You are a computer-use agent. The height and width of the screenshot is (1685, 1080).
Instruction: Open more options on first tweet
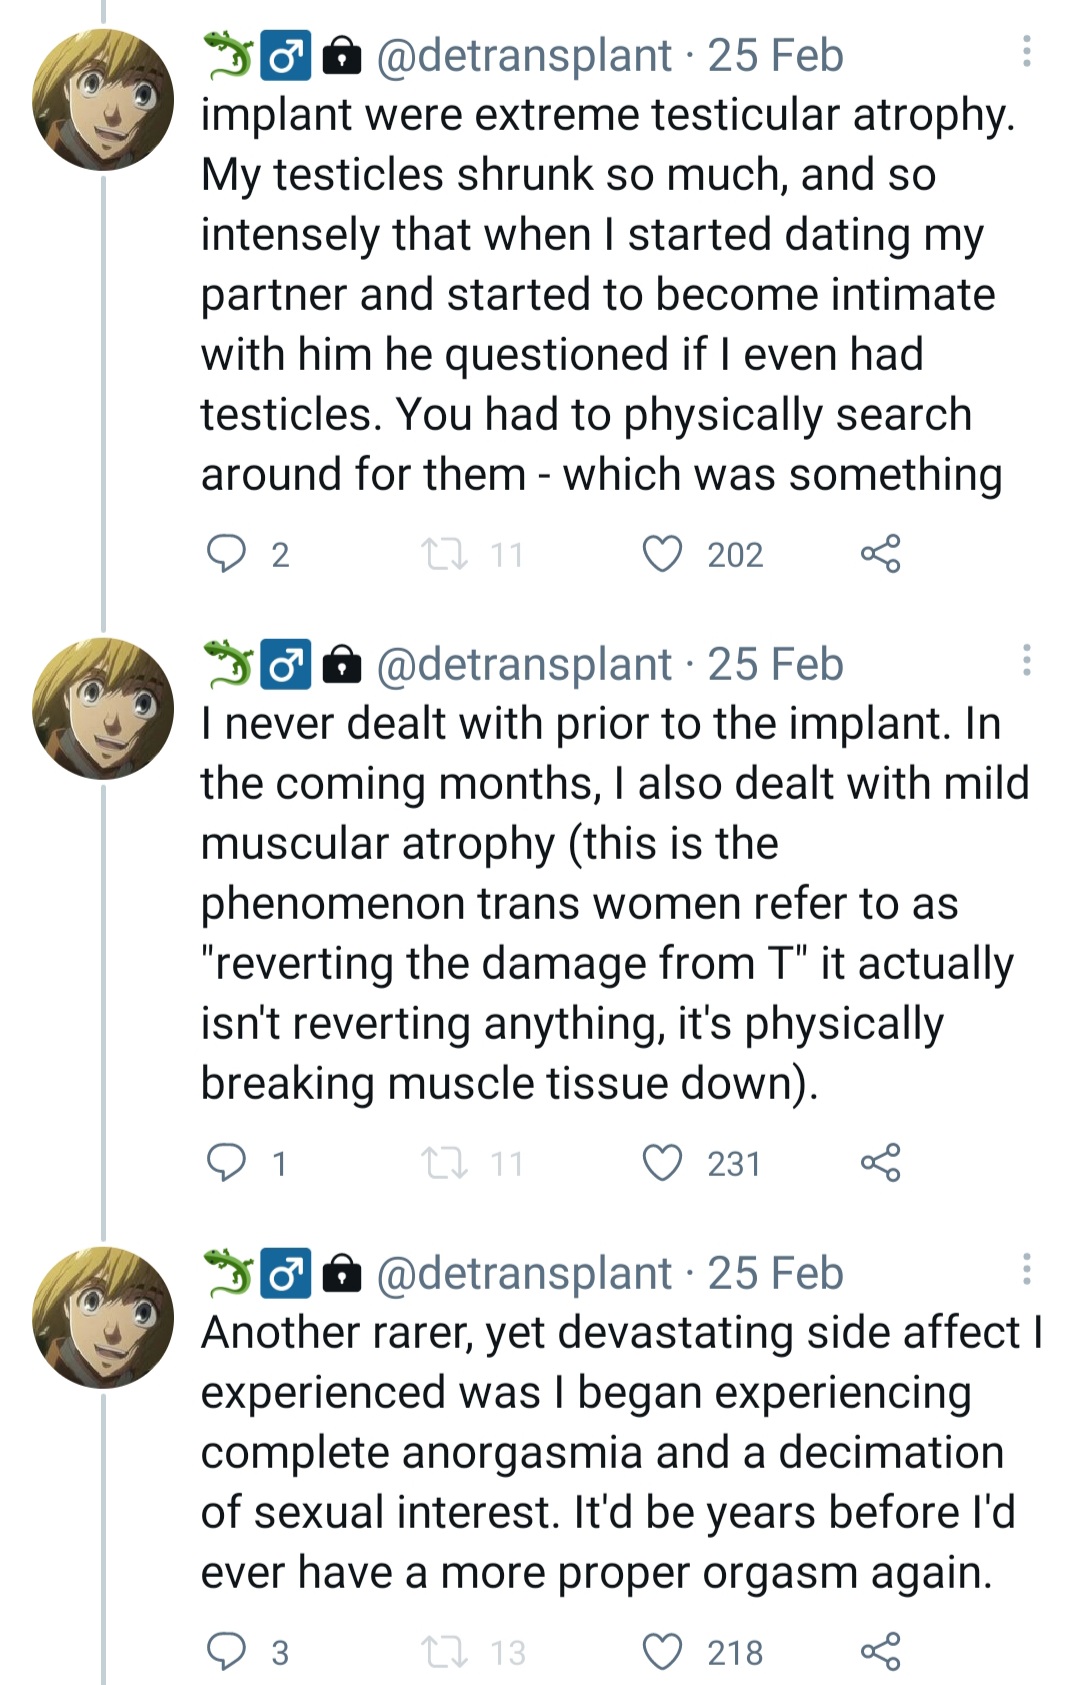point(1026,52)
